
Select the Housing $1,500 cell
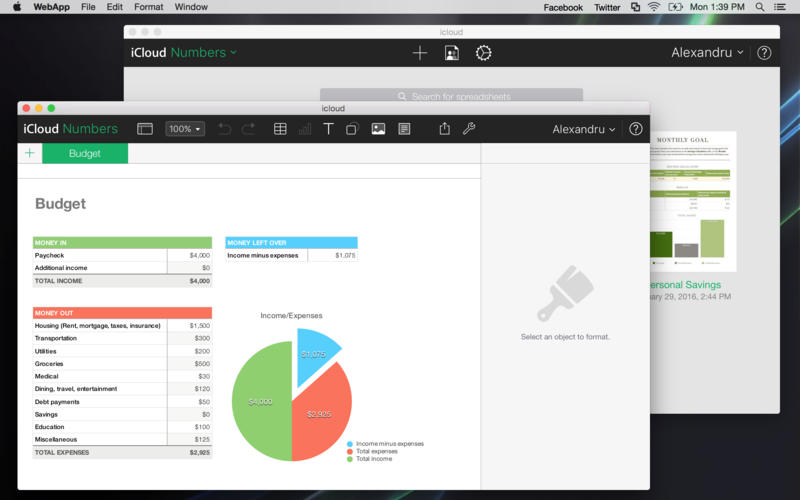[189, 326]
